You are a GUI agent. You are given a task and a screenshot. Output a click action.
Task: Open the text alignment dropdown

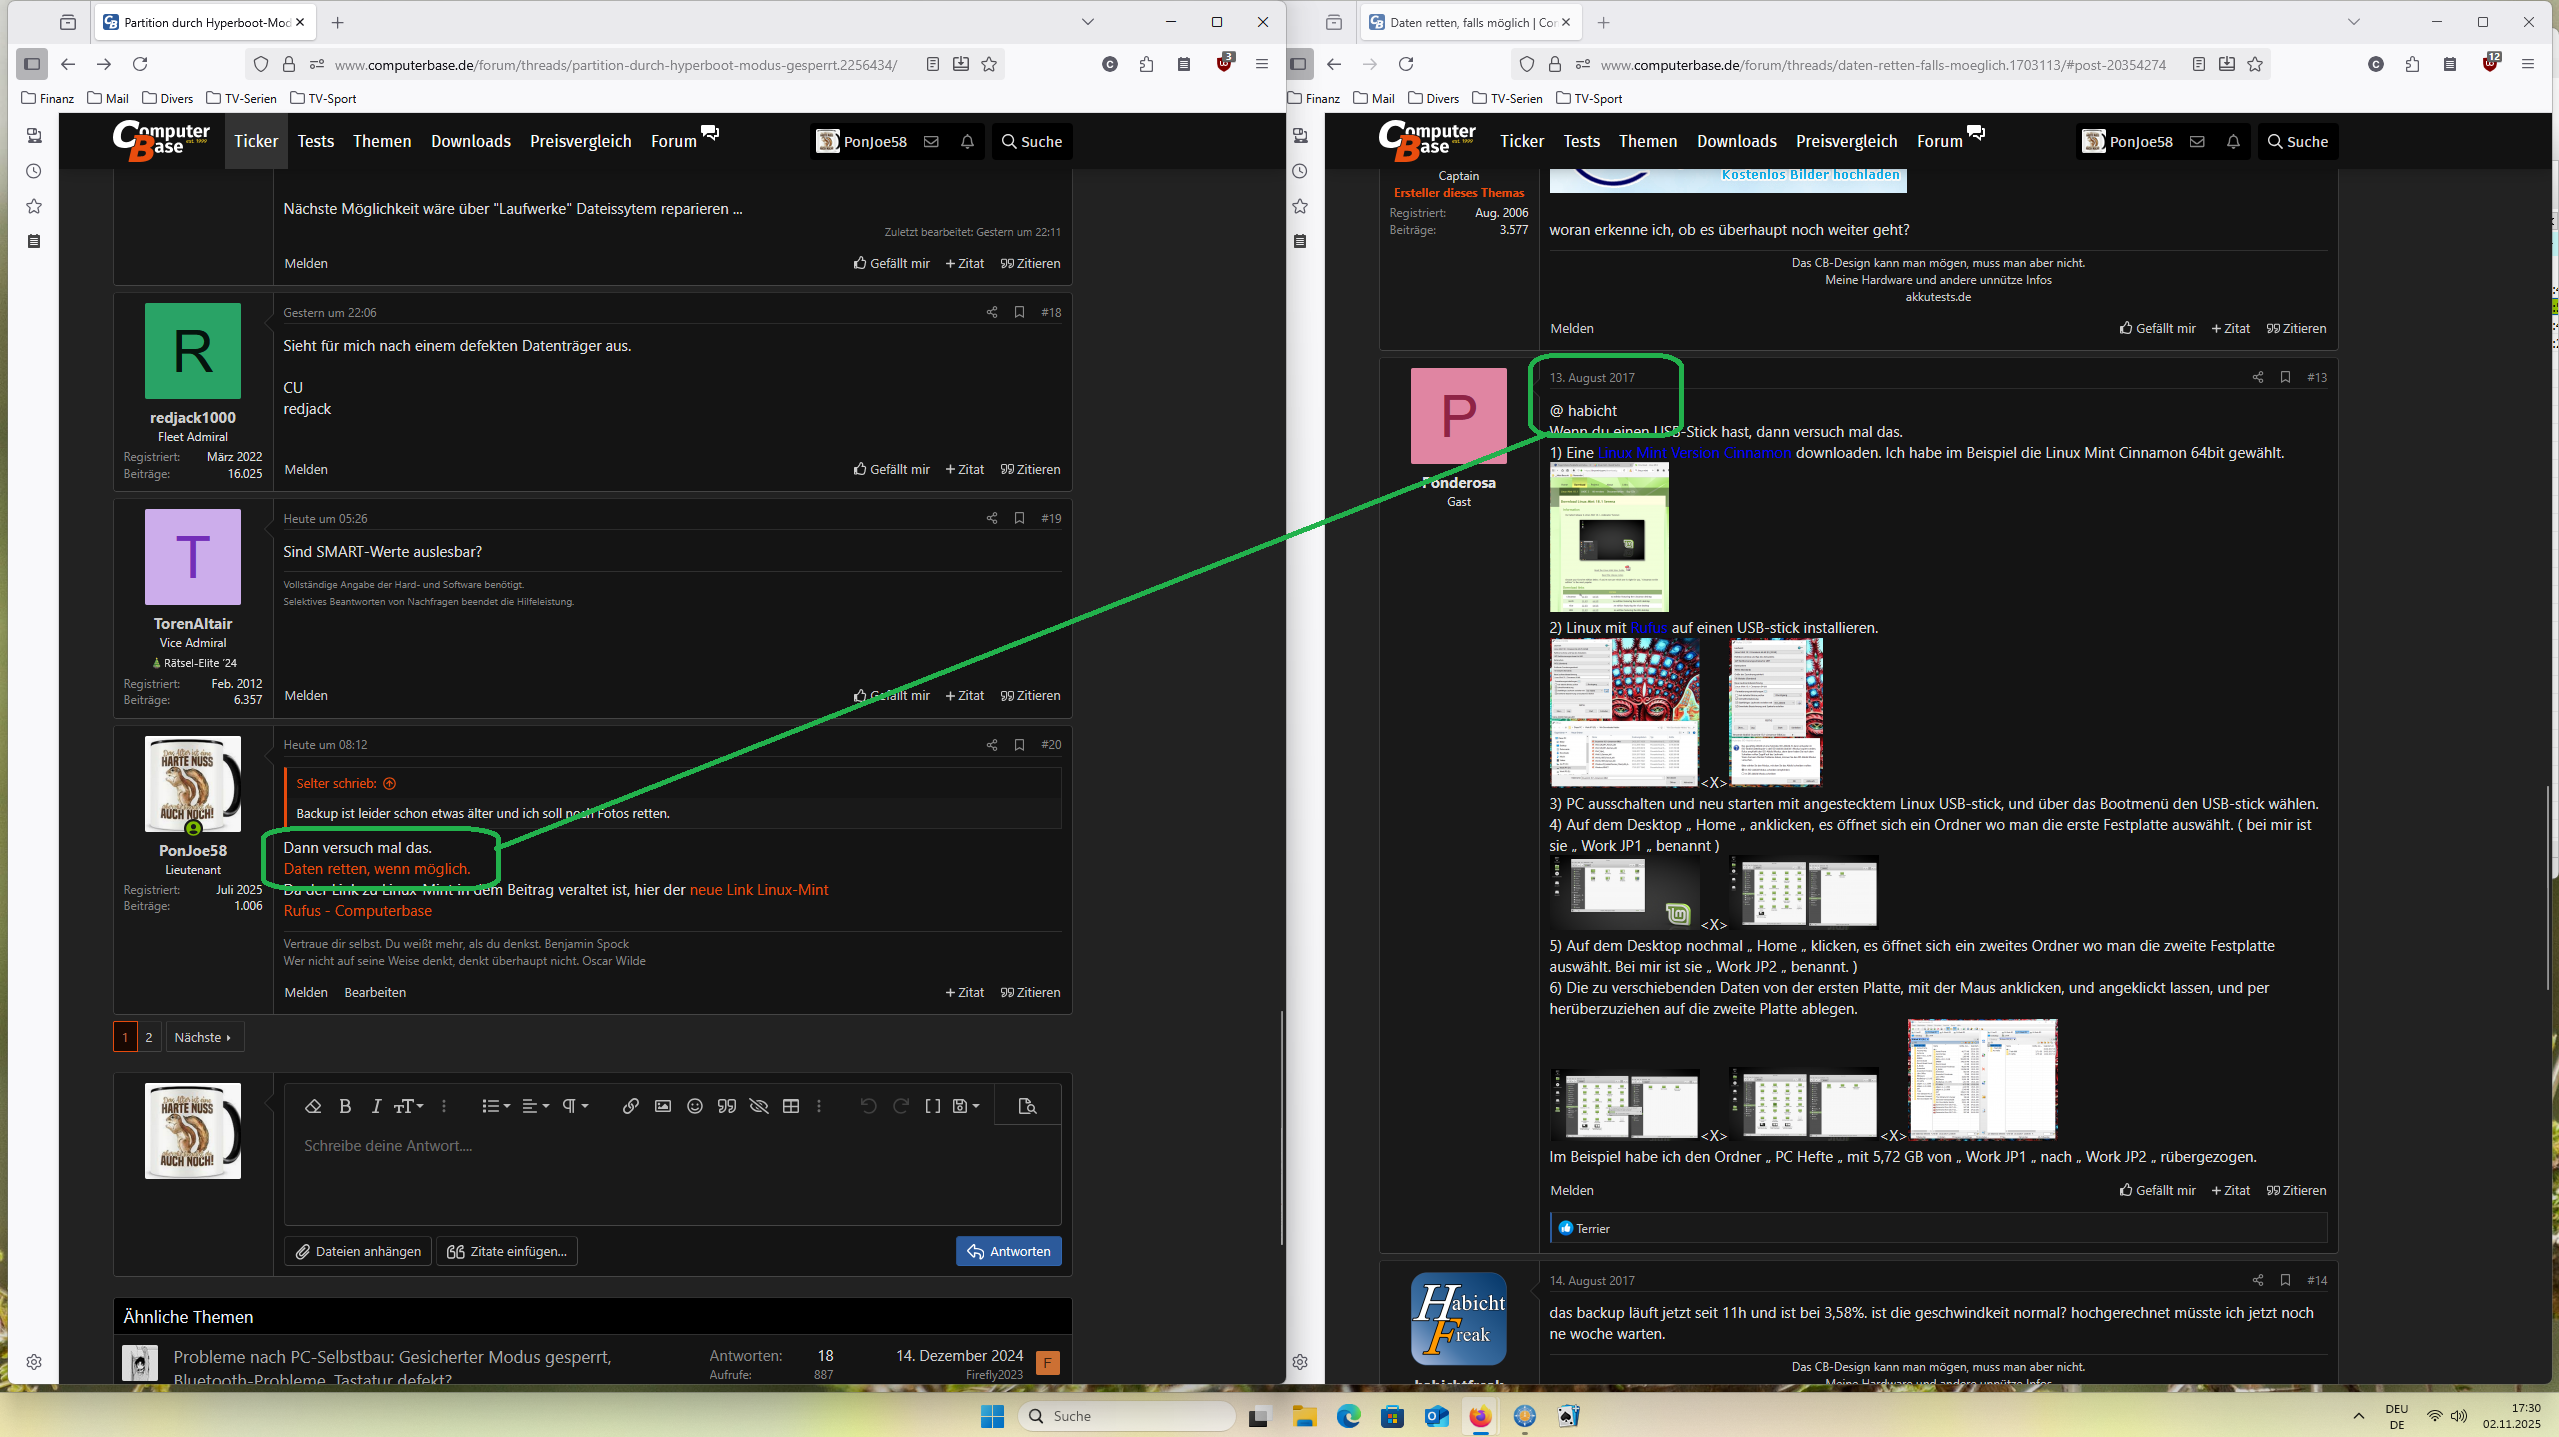(536, 1106)
